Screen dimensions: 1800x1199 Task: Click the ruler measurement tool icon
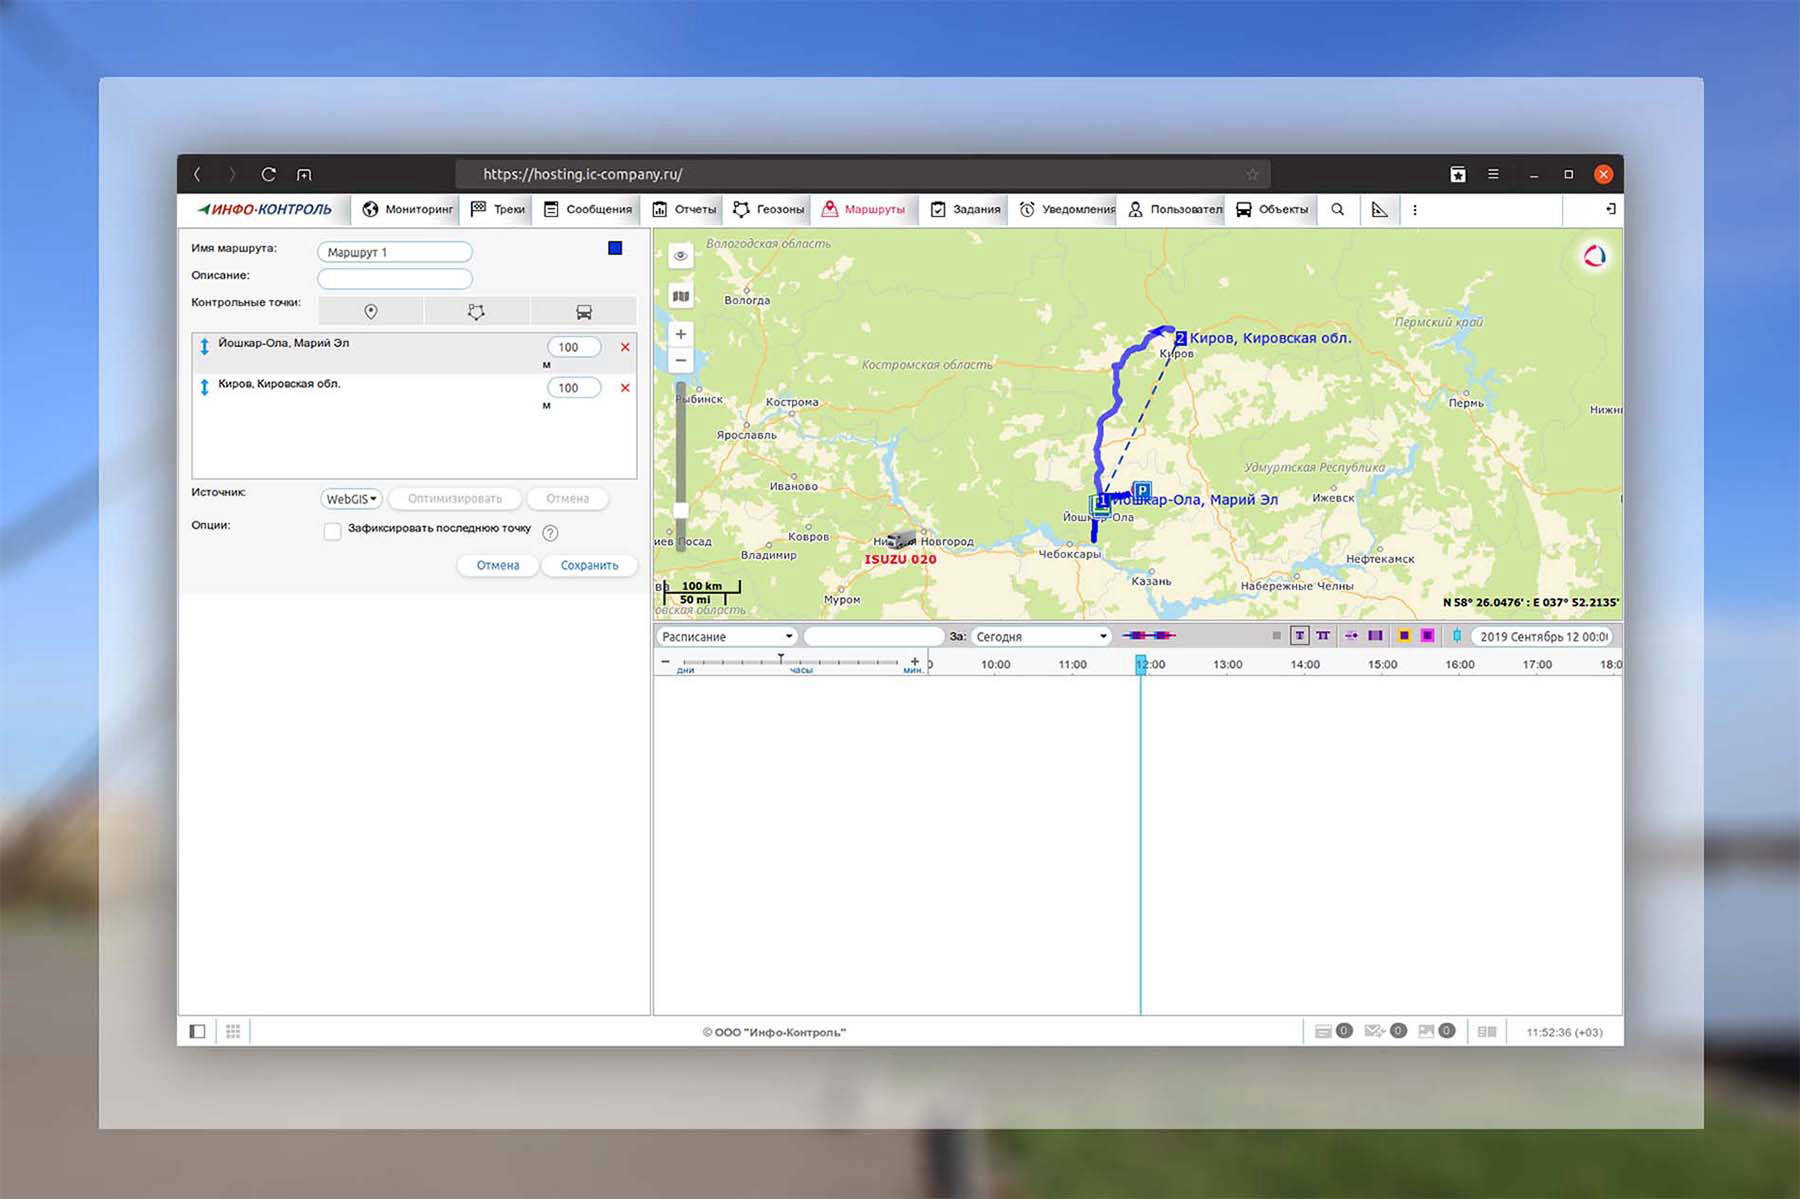coord(1380,210)
